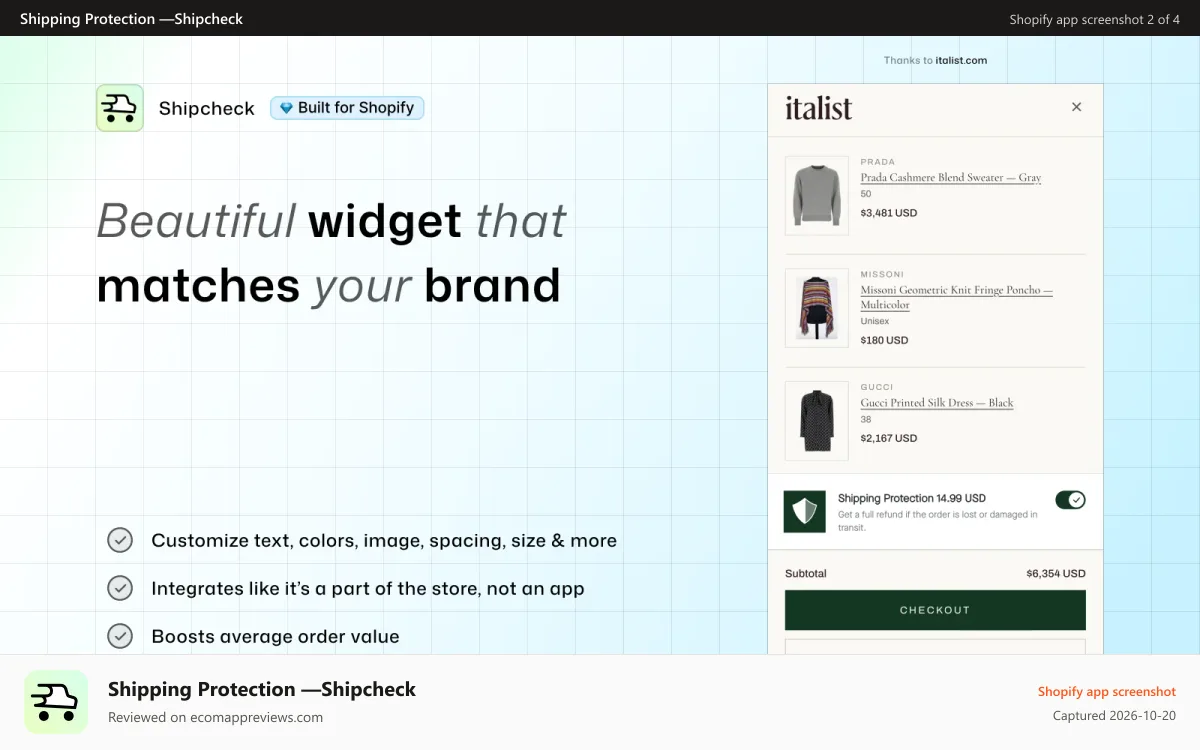Open Missoni Geometric Knit Fringe Poncho link
The width and height of the screenshot is (1200, 750).
(x=956, y=297)
